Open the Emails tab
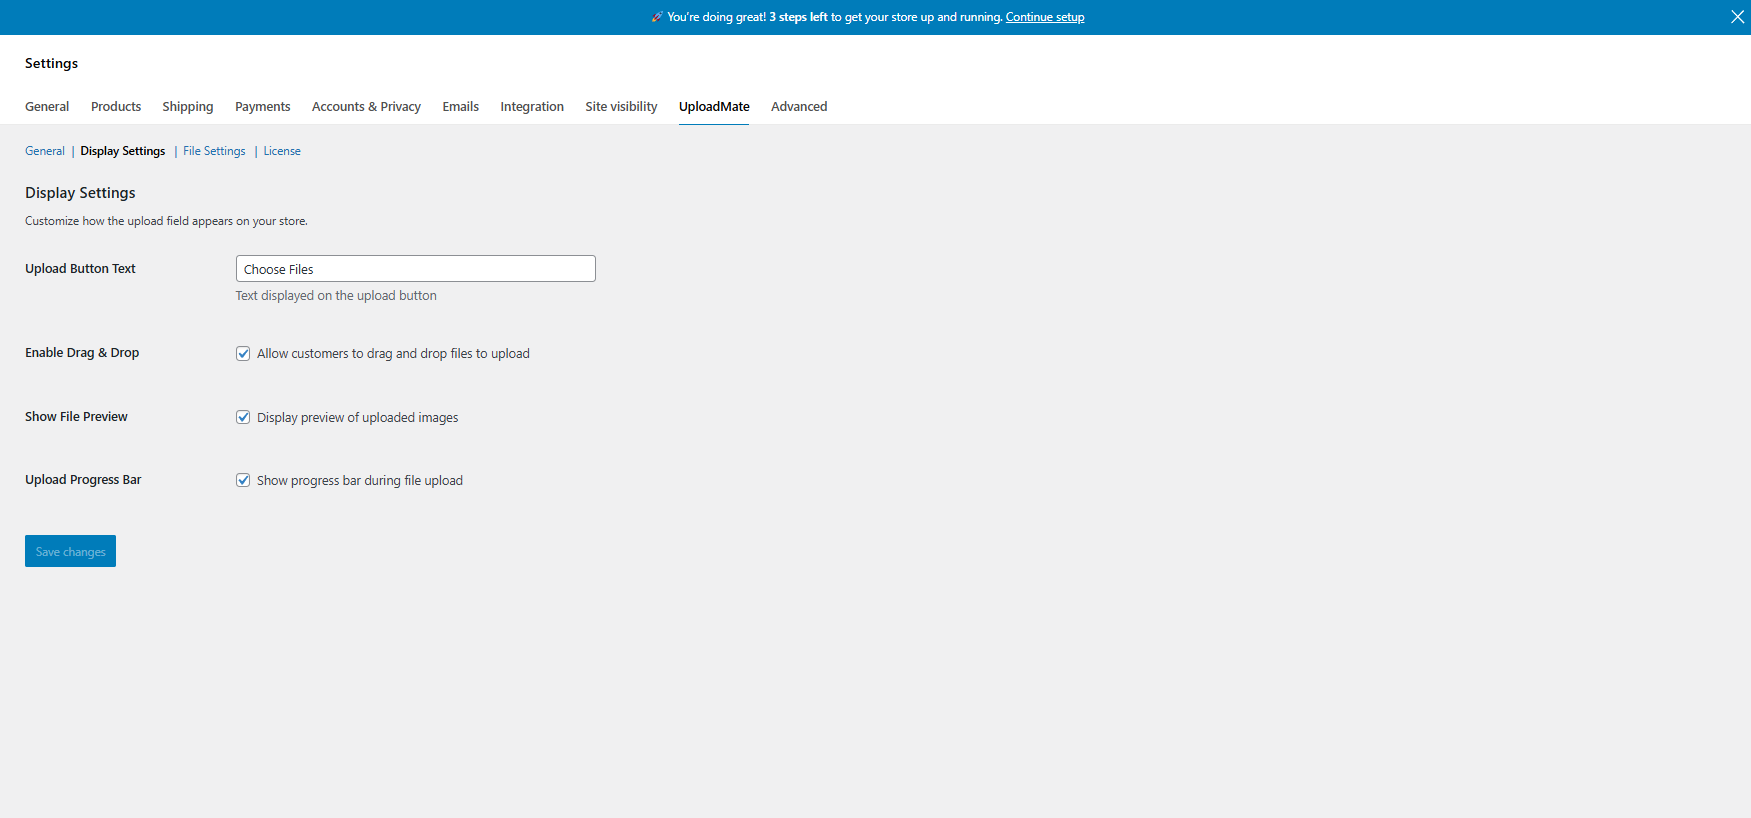 pyautogui.click(x=461, y=106)
